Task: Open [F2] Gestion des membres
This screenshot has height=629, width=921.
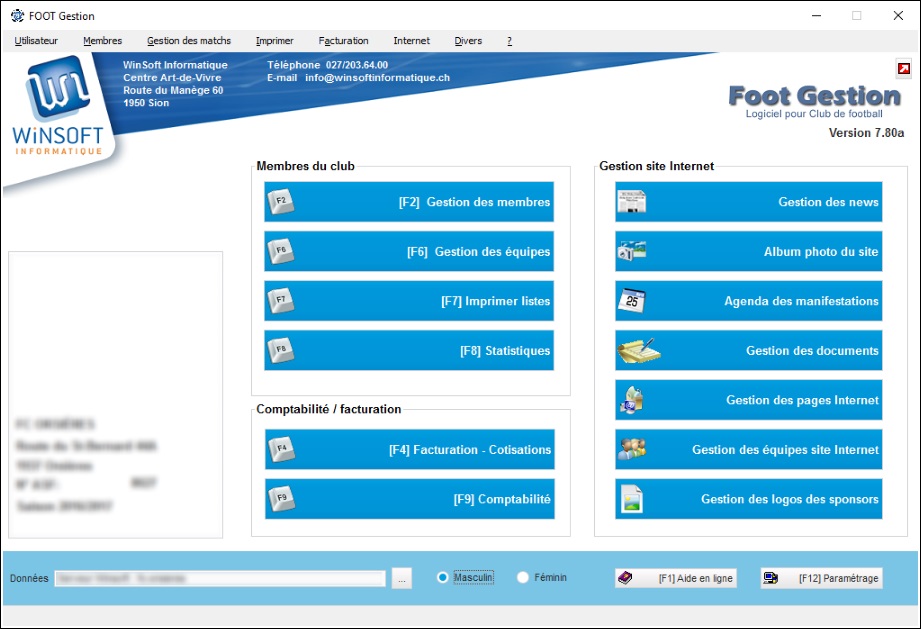Action: (x=409, y=202)
